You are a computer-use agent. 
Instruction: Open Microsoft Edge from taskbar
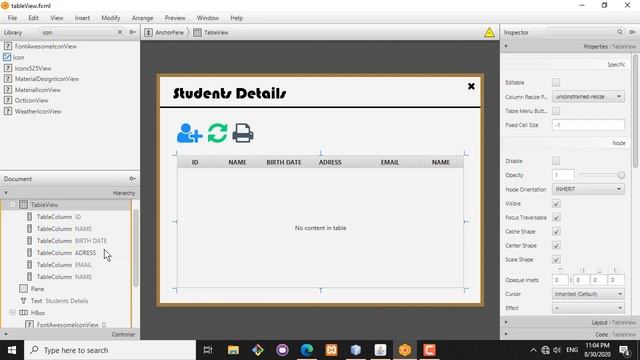(307, 350)
